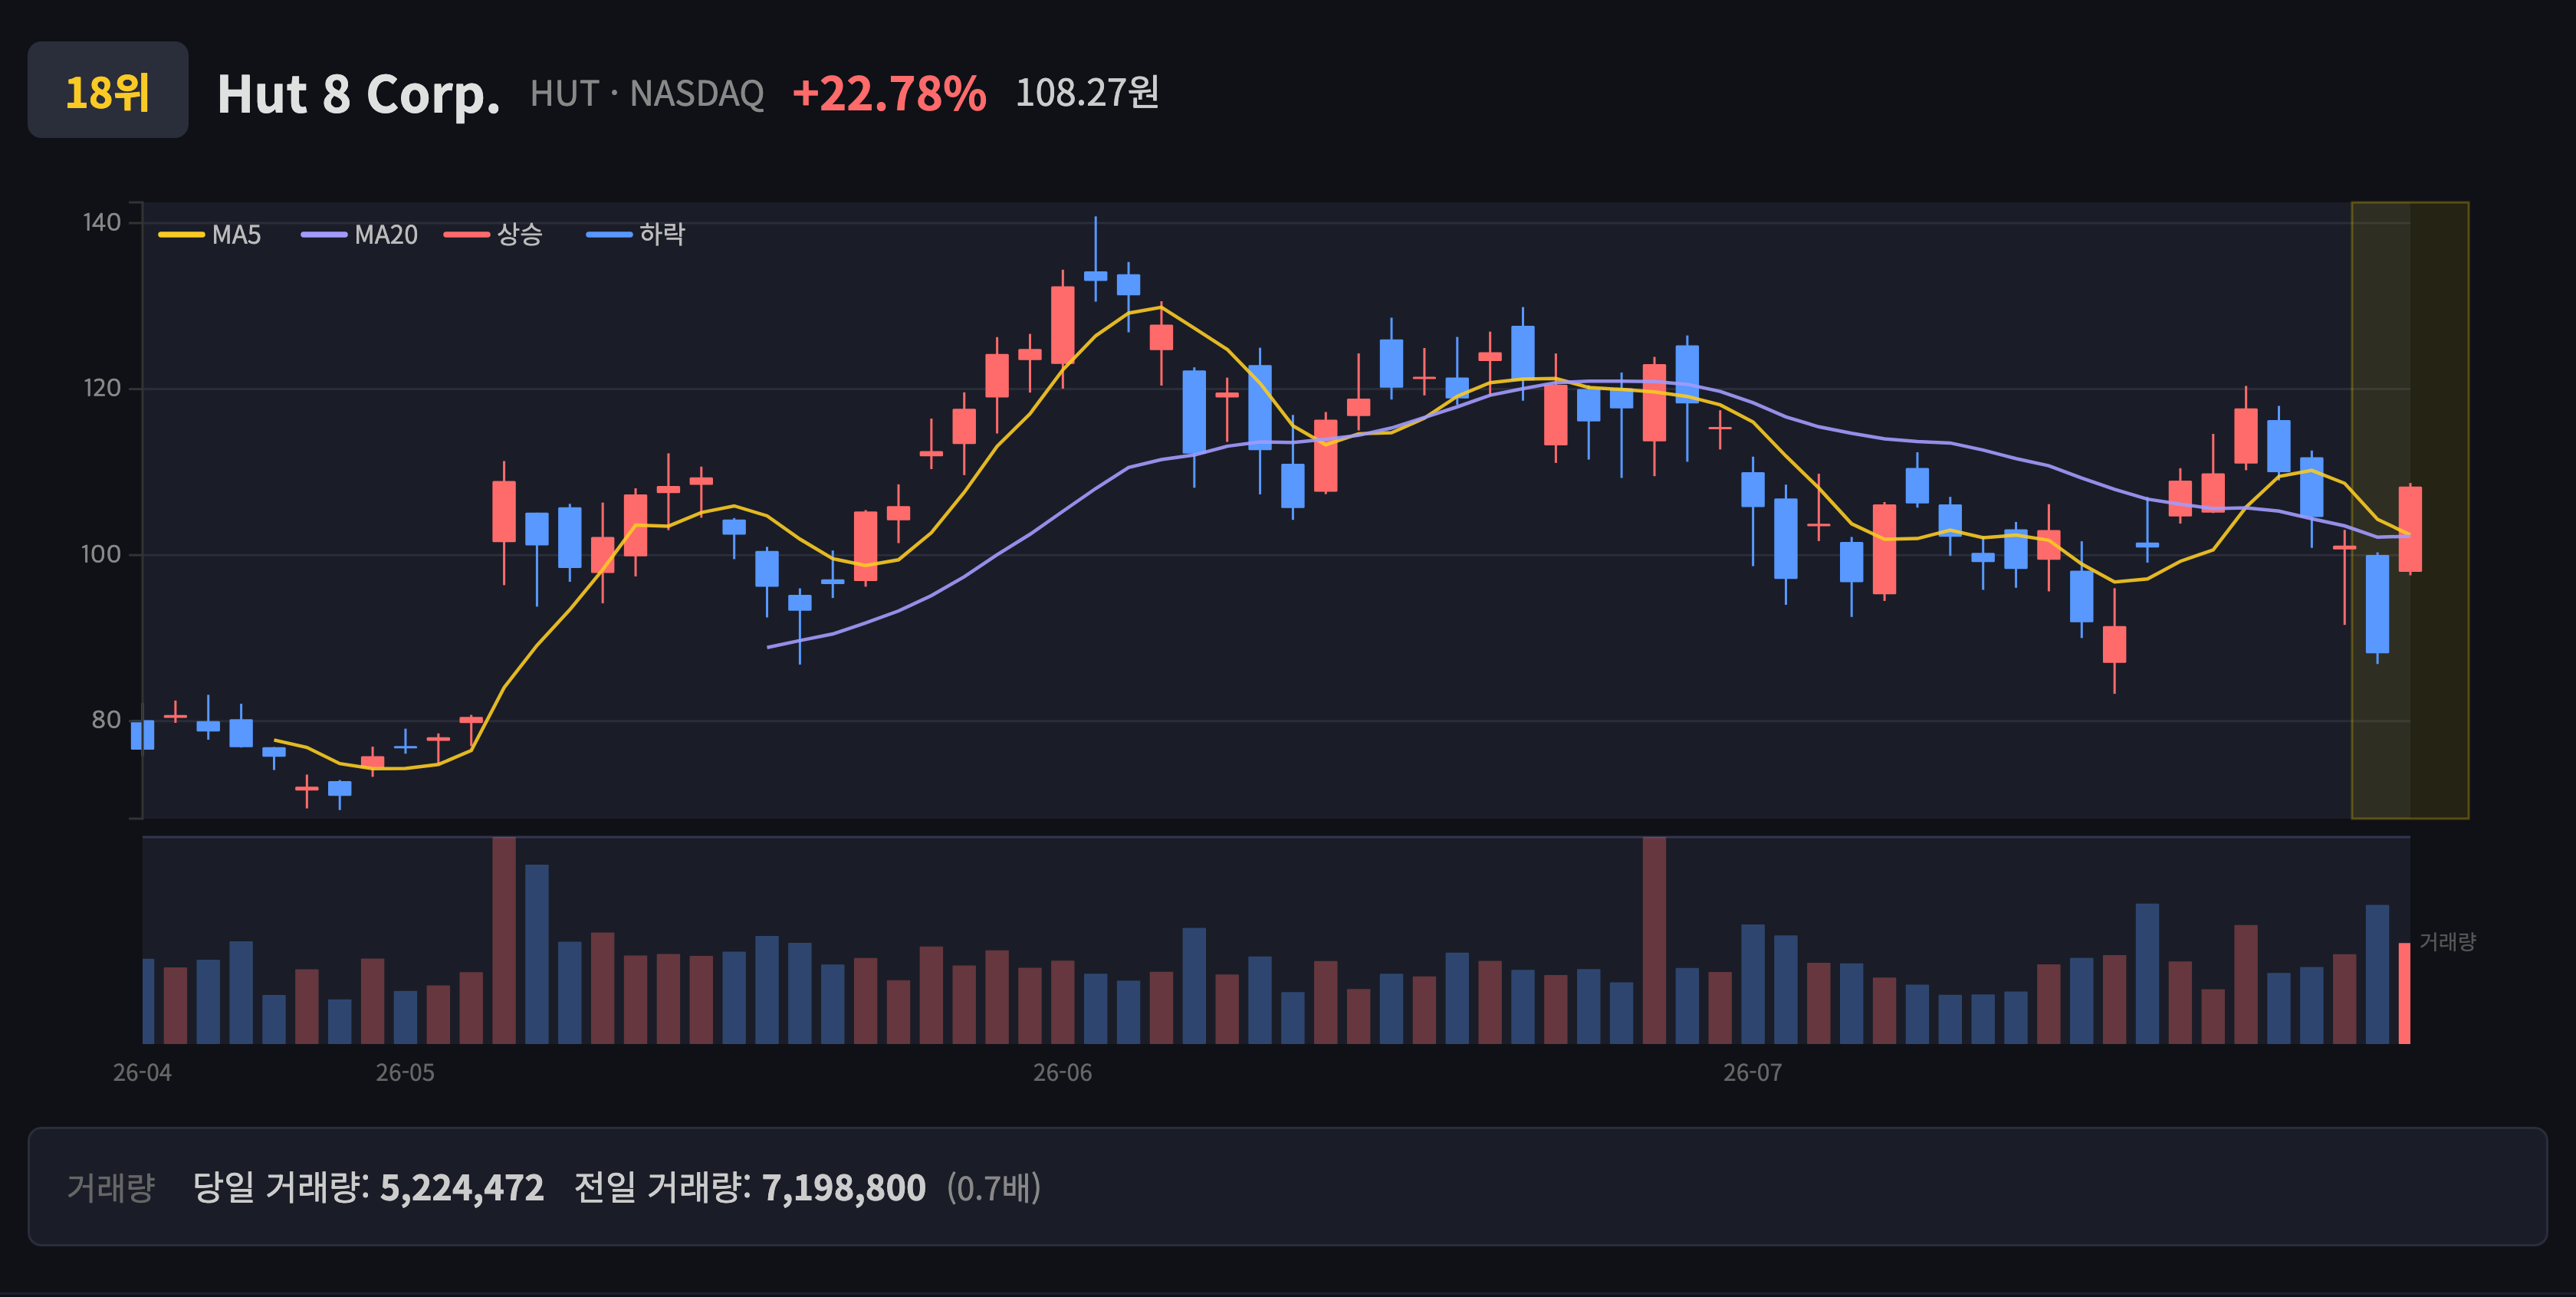2576x1297 pixels.
Task: Click the 26-04 date axis label
Action: [142, 1073]
